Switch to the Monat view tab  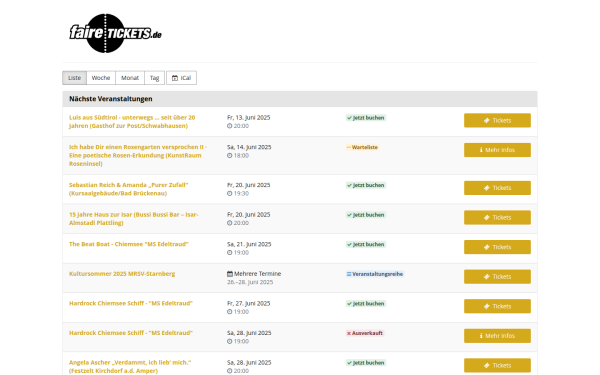(x=130, y=78)
